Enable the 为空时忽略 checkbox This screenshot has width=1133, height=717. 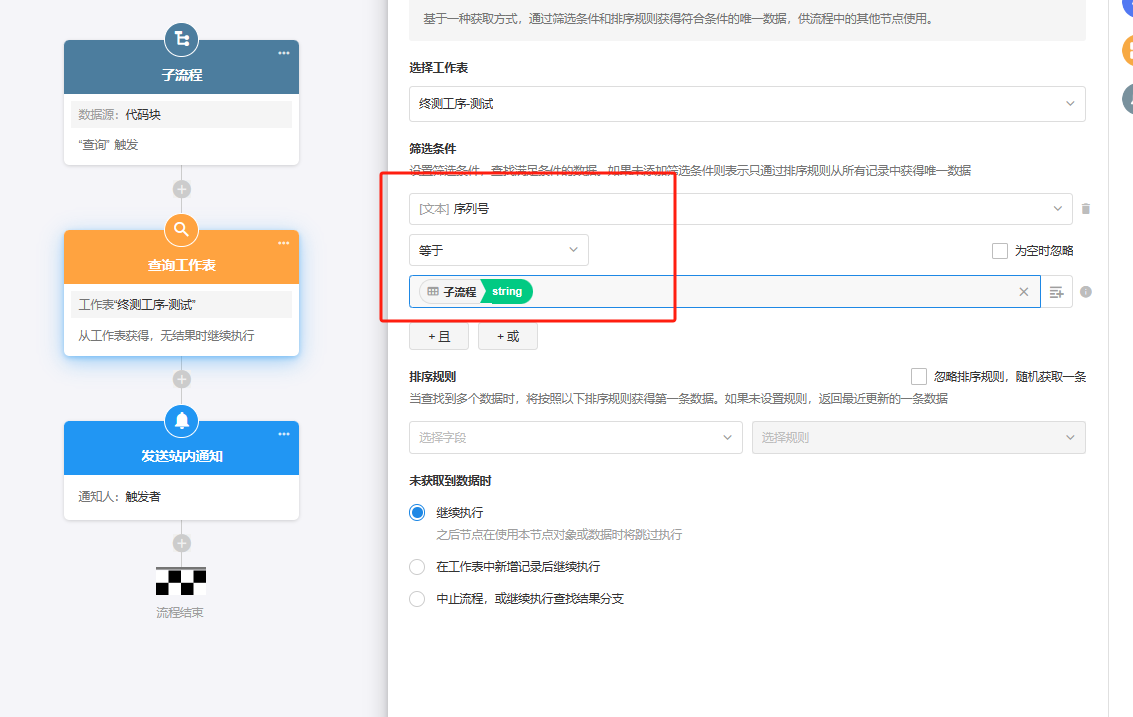pyautogui.click(x=1000, y=251)
